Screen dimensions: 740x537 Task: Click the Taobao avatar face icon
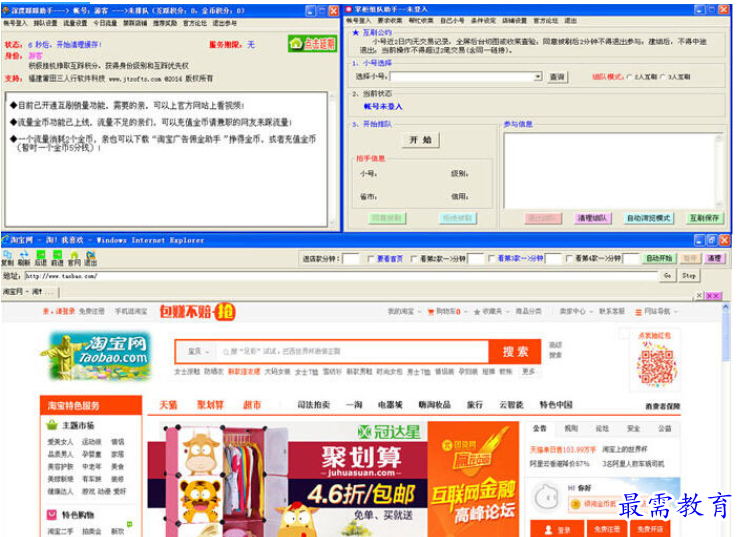pyautogui.click(x=547, y=497)
